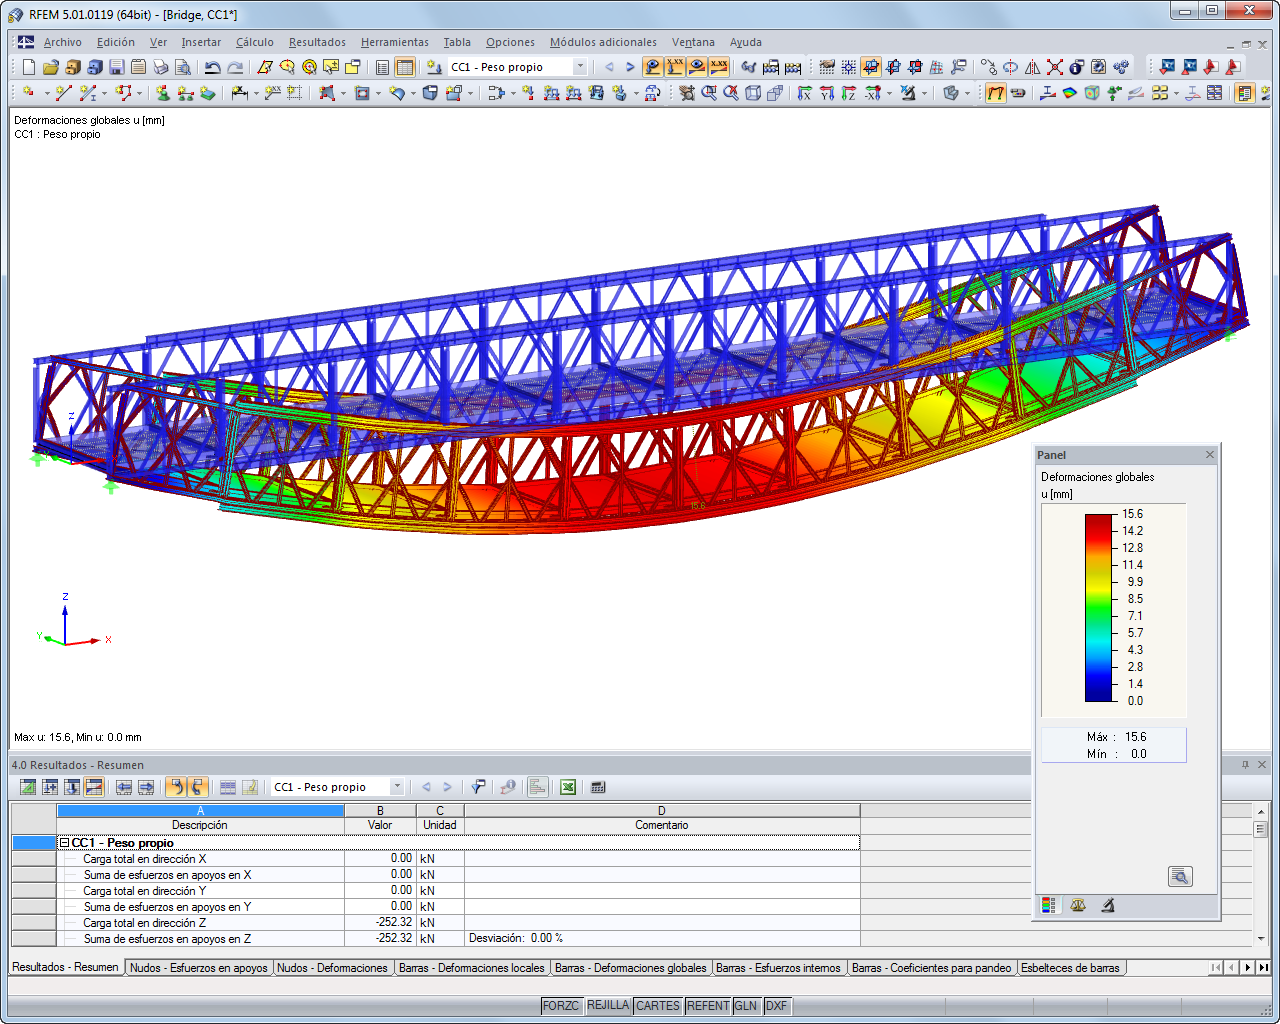Toggle CARTES in the status bar
Image resolution: width=1280 pixels, height=1024 pixels.
coord(658,1006)
